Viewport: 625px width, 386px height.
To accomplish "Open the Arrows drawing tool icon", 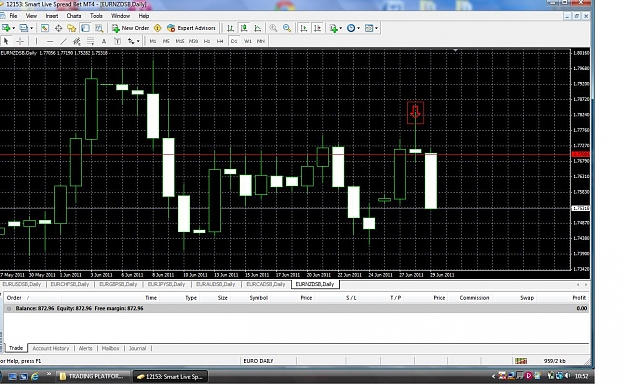I will (130, 41).
